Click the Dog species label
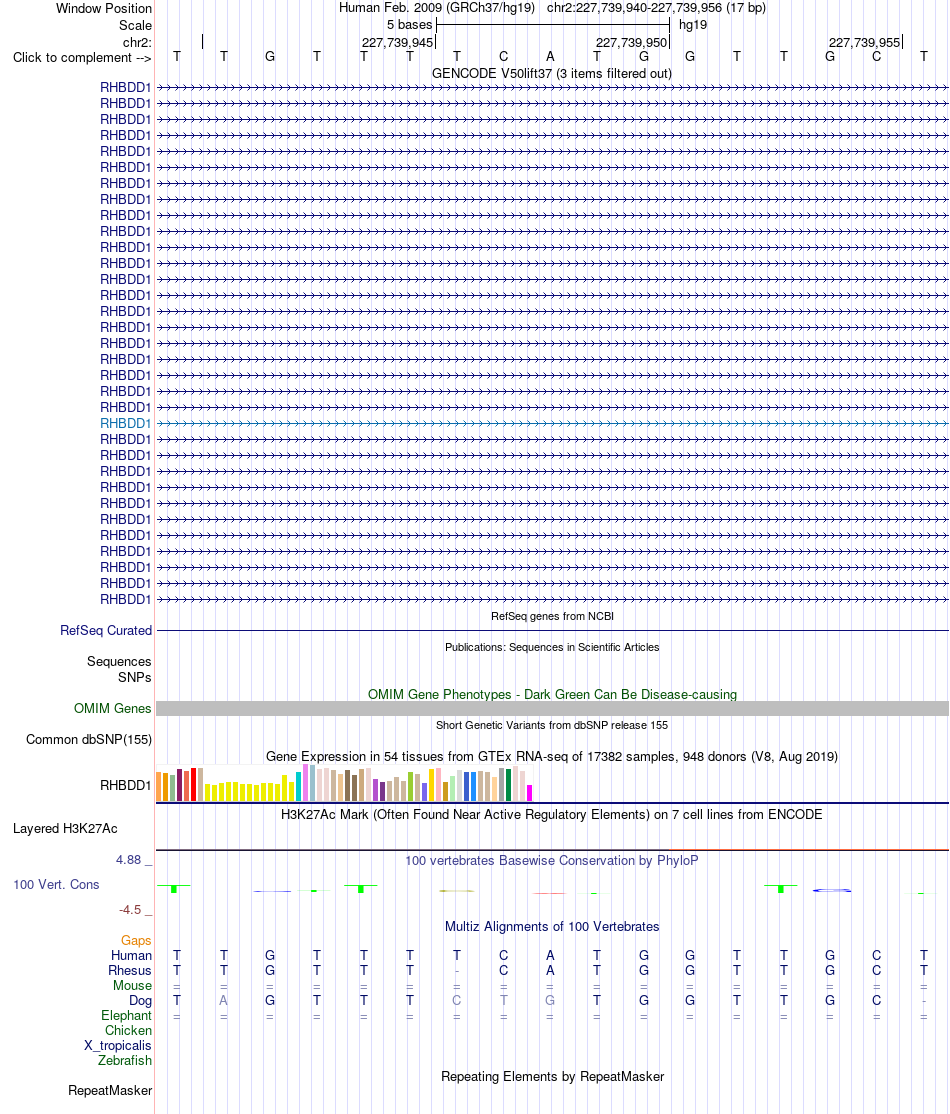Image resolution: width=950 pixels, height=1114 pixels. click(x=141, y=1000)
